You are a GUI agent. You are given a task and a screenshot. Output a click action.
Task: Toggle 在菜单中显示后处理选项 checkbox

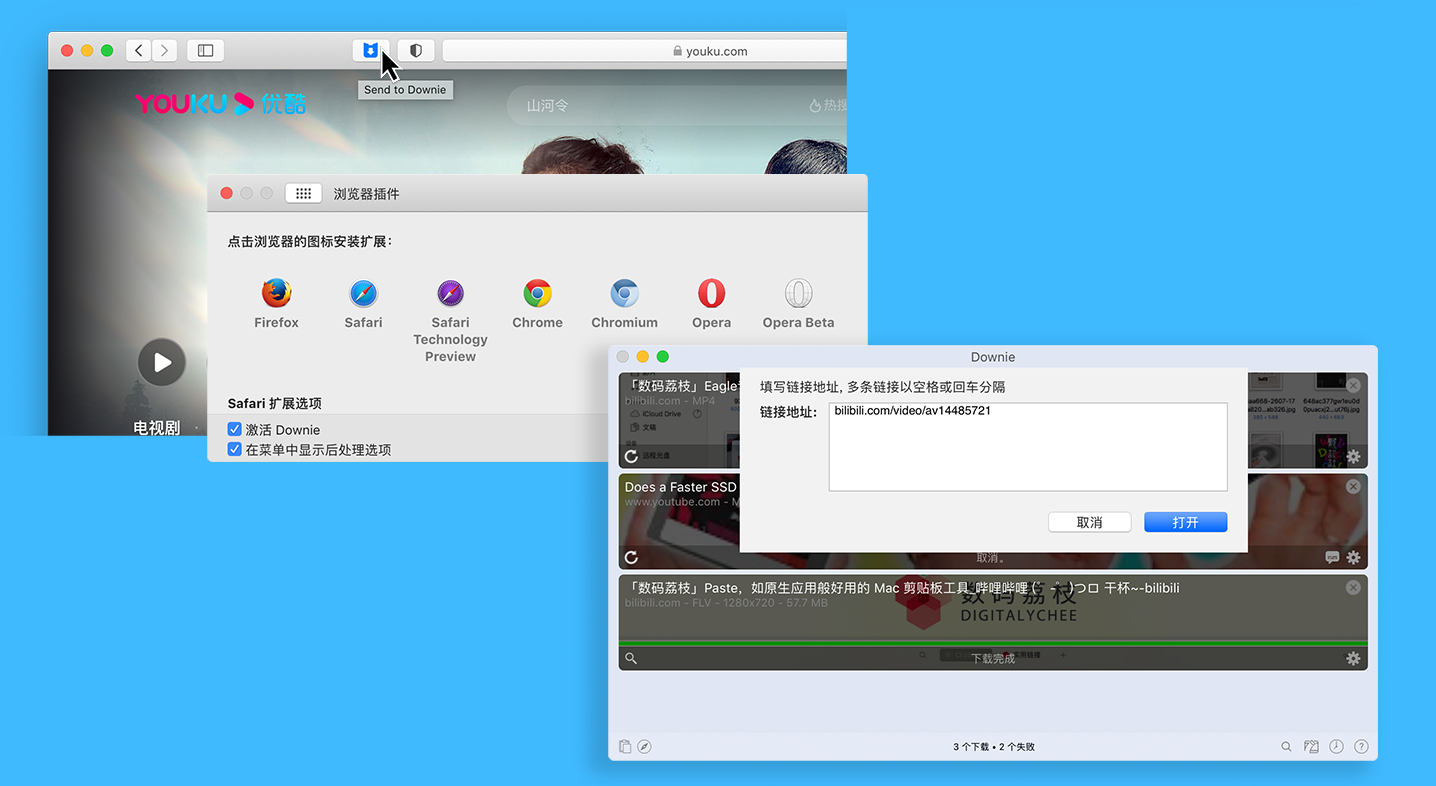pyautogui.click(x=235, y=449)
